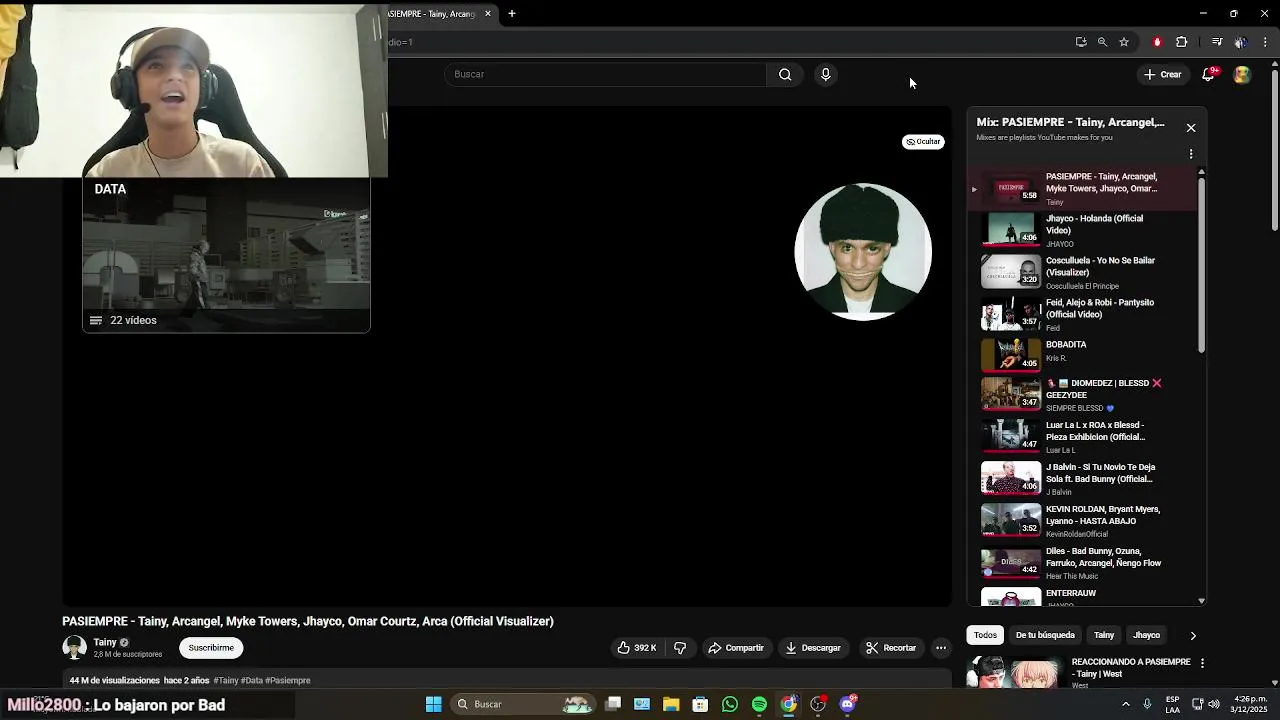Viewport: 1280px width, 720px height.
Task: Select ENTERRAUW playlist entry
Action: (x=1085, y=597)
